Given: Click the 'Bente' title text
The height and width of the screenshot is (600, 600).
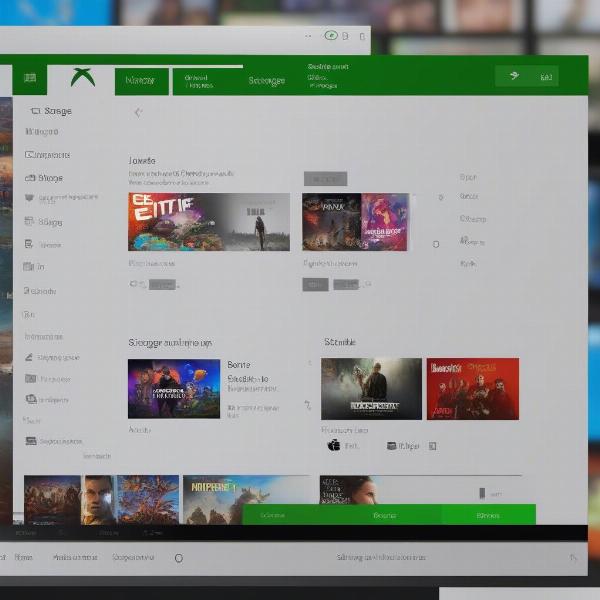Looking at the screenshot, I should (239, 365).
